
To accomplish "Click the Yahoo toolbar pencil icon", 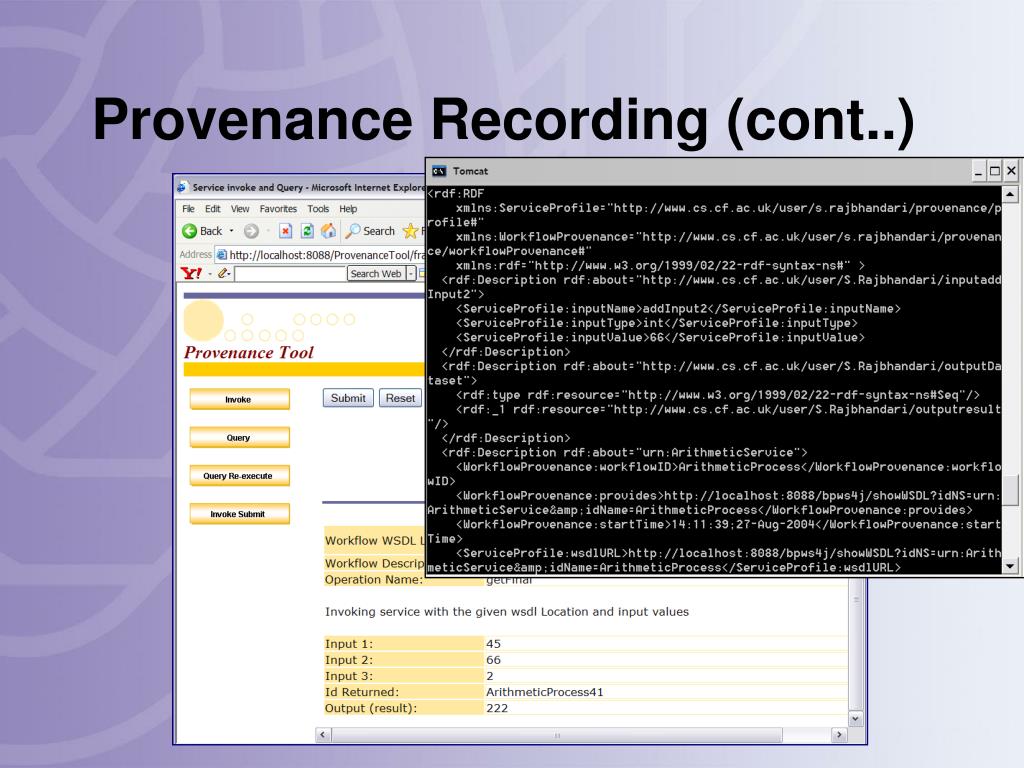I will pyautogui.click(x=223, y=274).
